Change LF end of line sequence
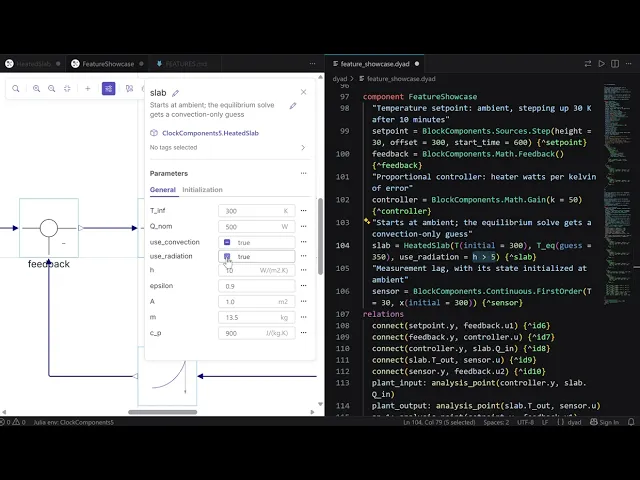Screen dimensions: 640x480 click(x=545, y=422)
